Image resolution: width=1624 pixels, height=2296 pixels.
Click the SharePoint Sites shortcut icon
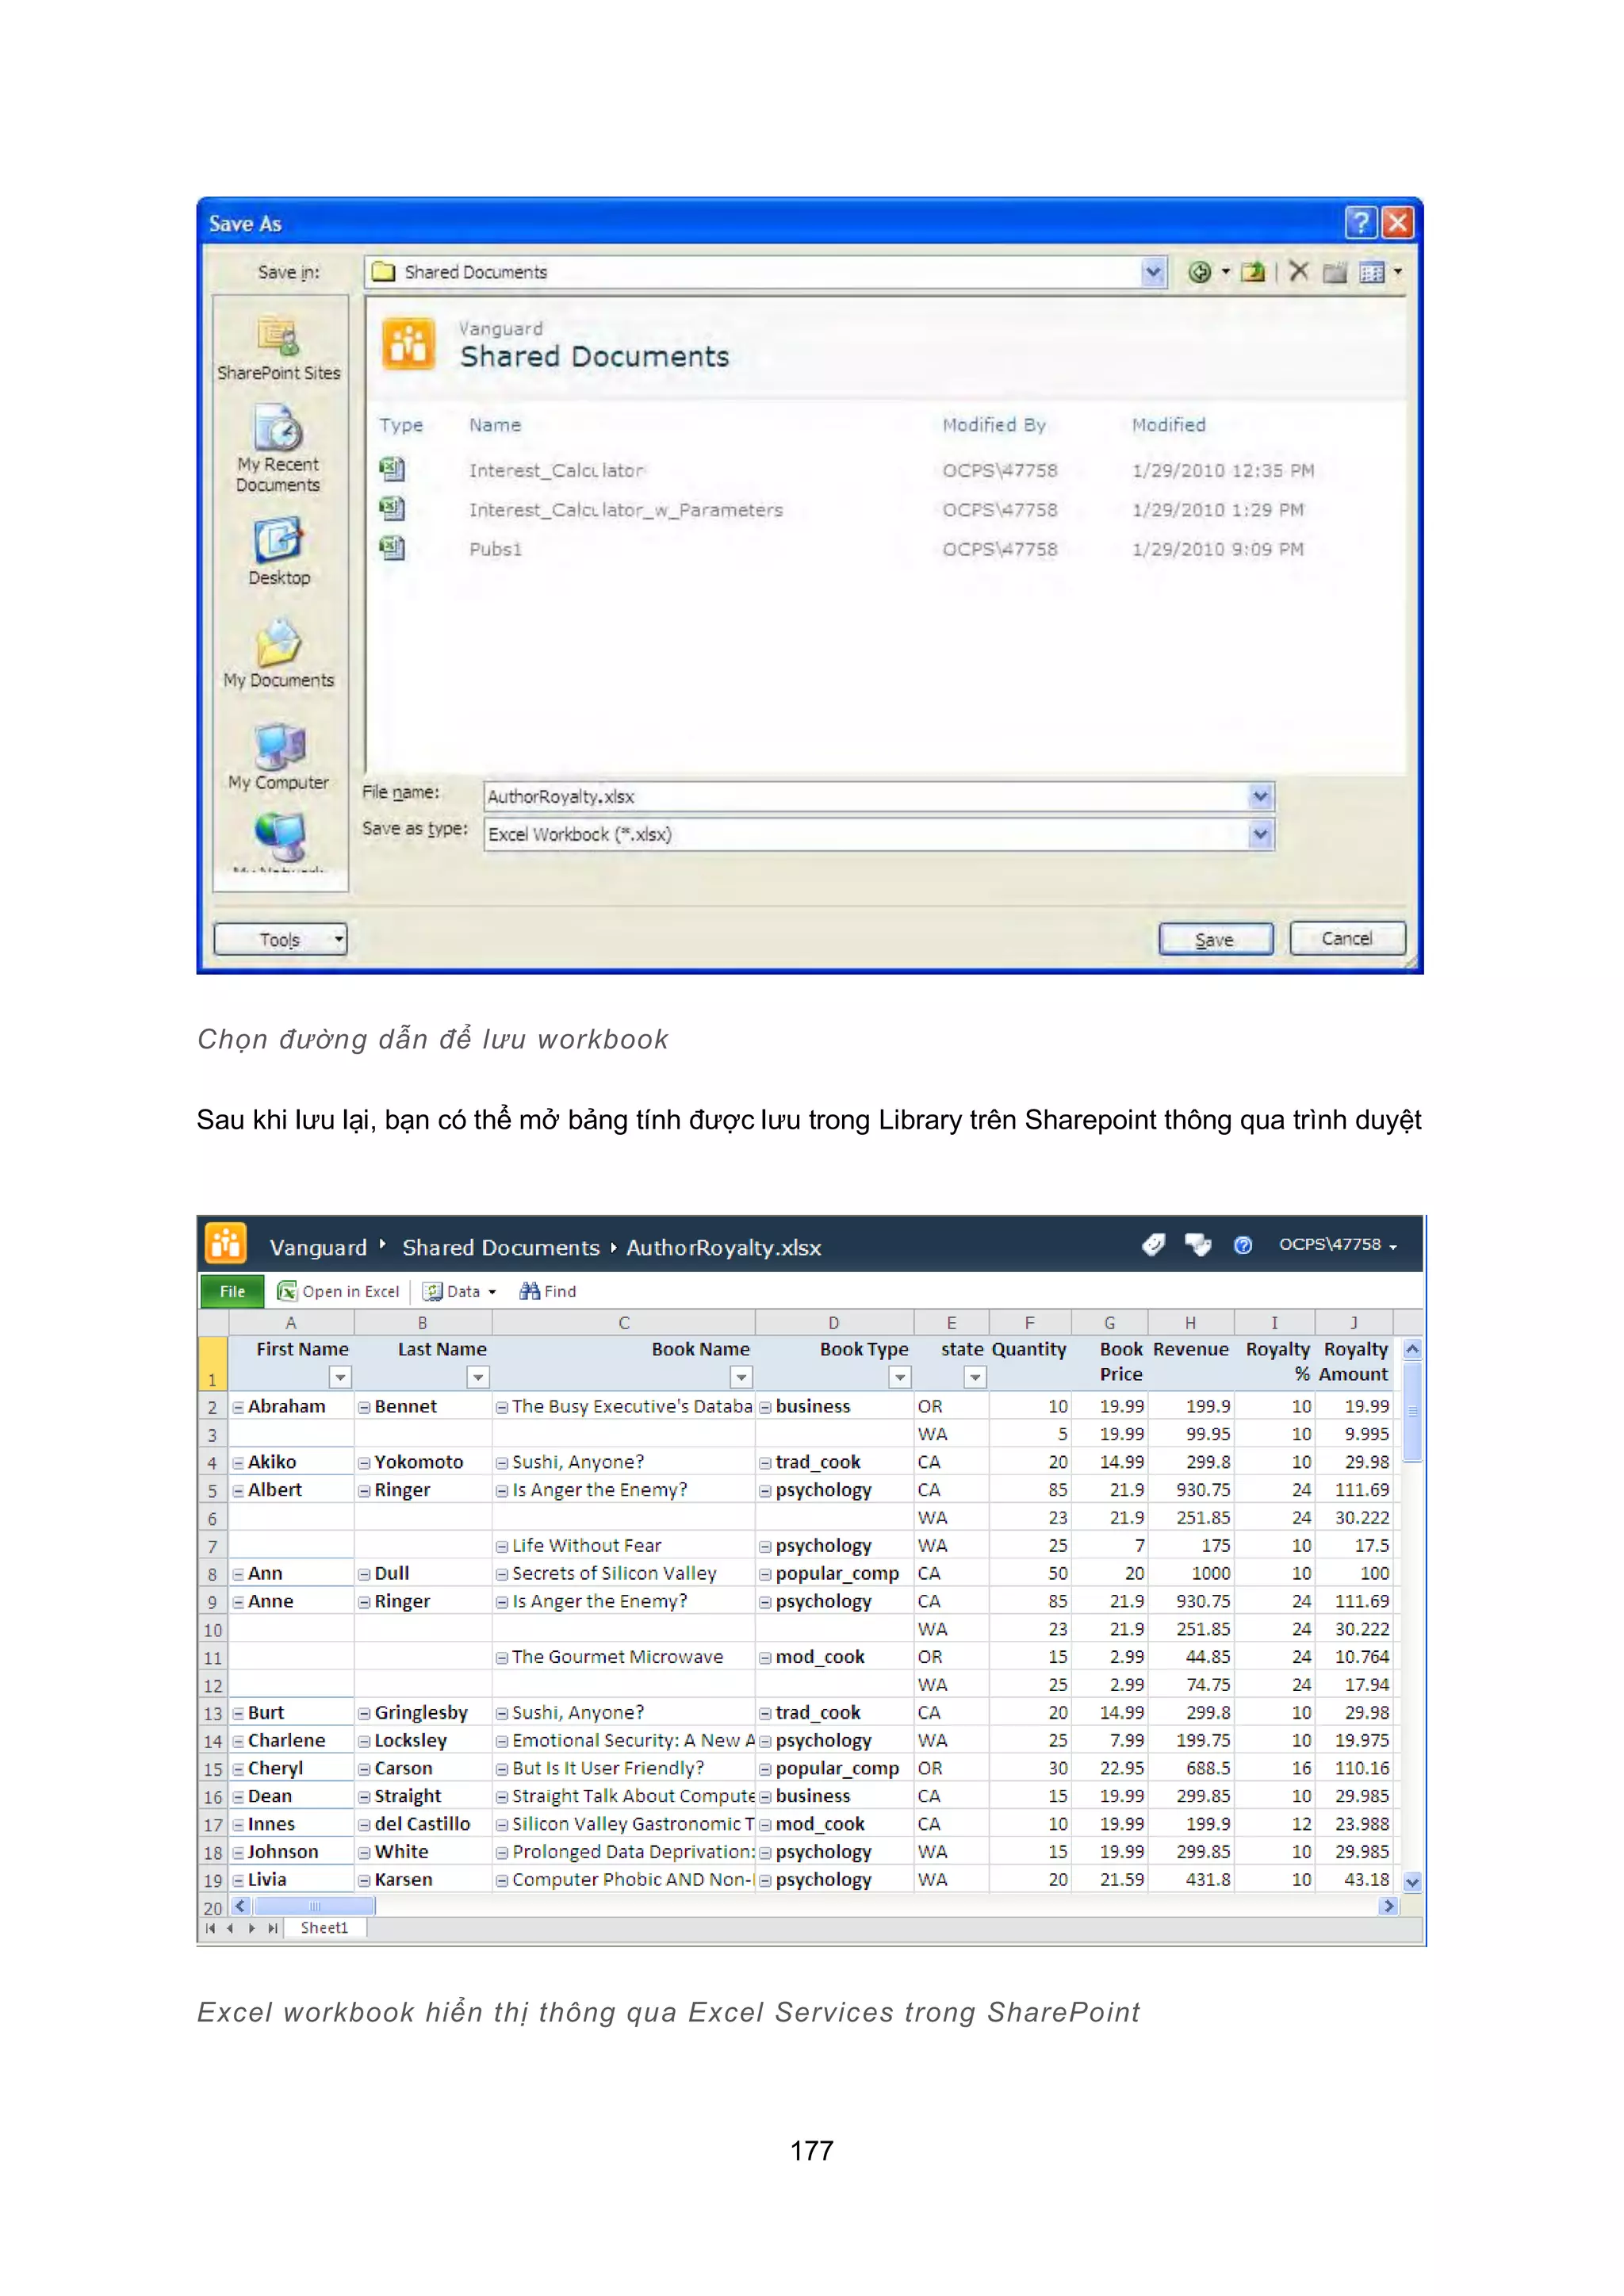(278, 337)
